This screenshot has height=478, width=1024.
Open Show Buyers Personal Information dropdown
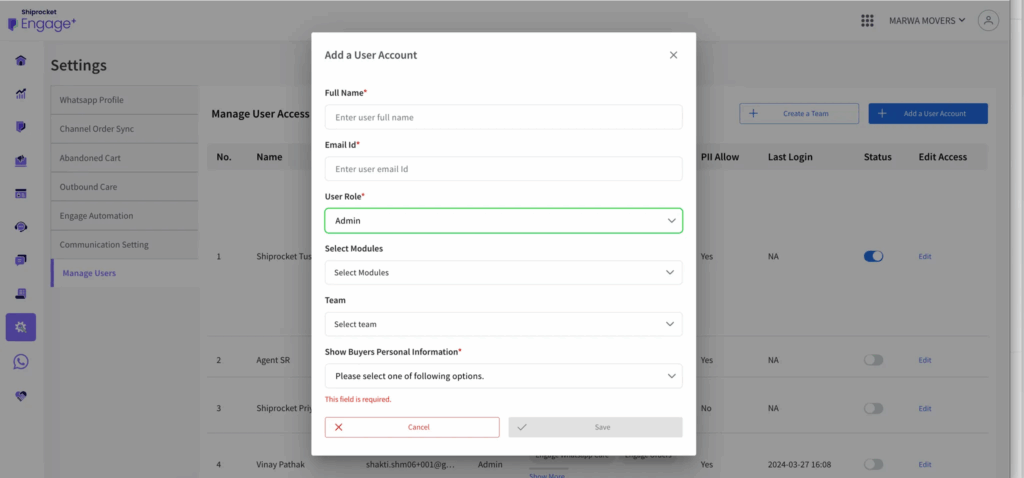tap(503, 376)
